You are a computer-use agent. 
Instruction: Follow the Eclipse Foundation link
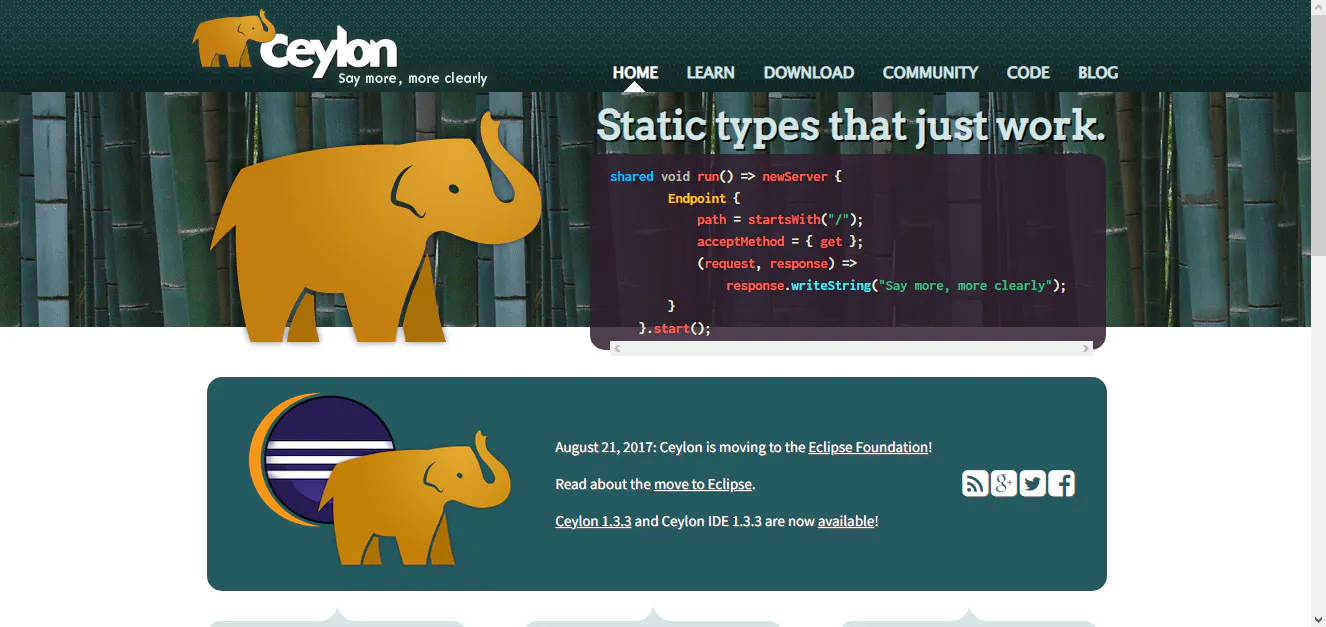tap(867, 447)
